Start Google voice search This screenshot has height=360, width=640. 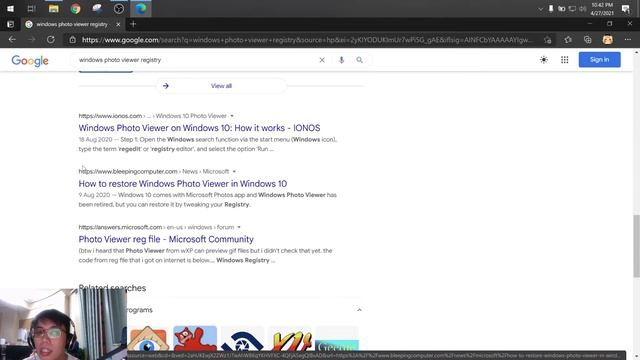341,60
